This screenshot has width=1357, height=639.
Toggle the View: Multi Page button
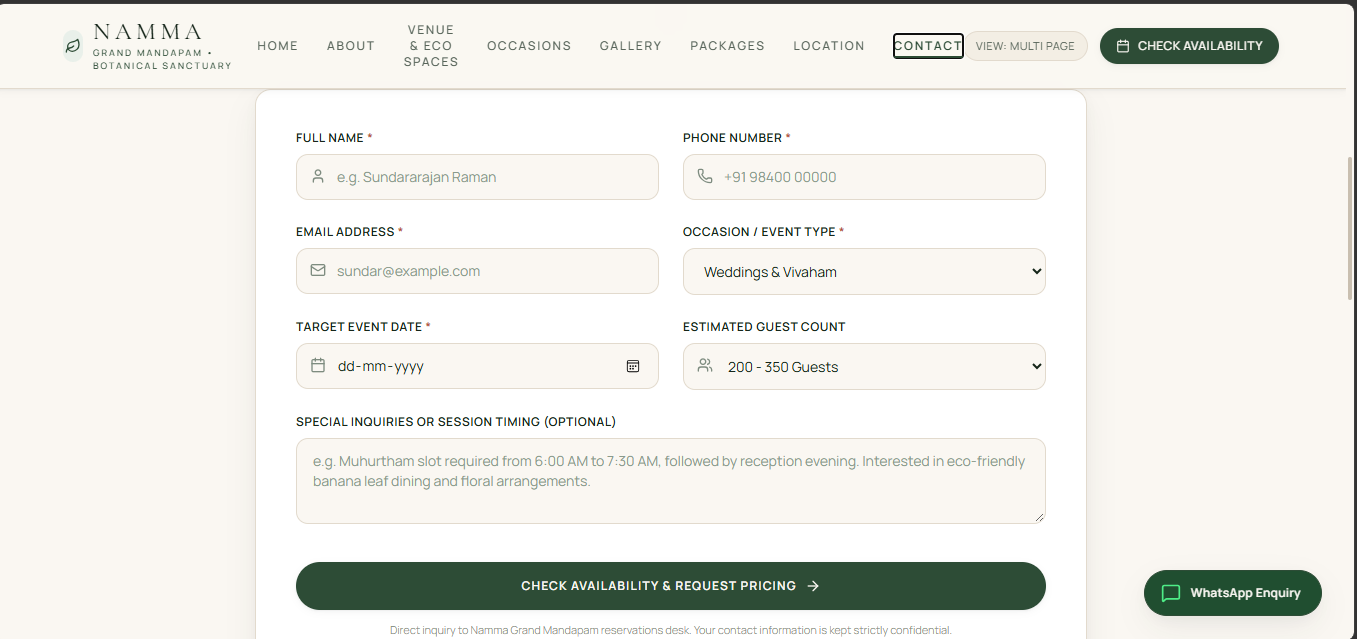pos(1025,46)
